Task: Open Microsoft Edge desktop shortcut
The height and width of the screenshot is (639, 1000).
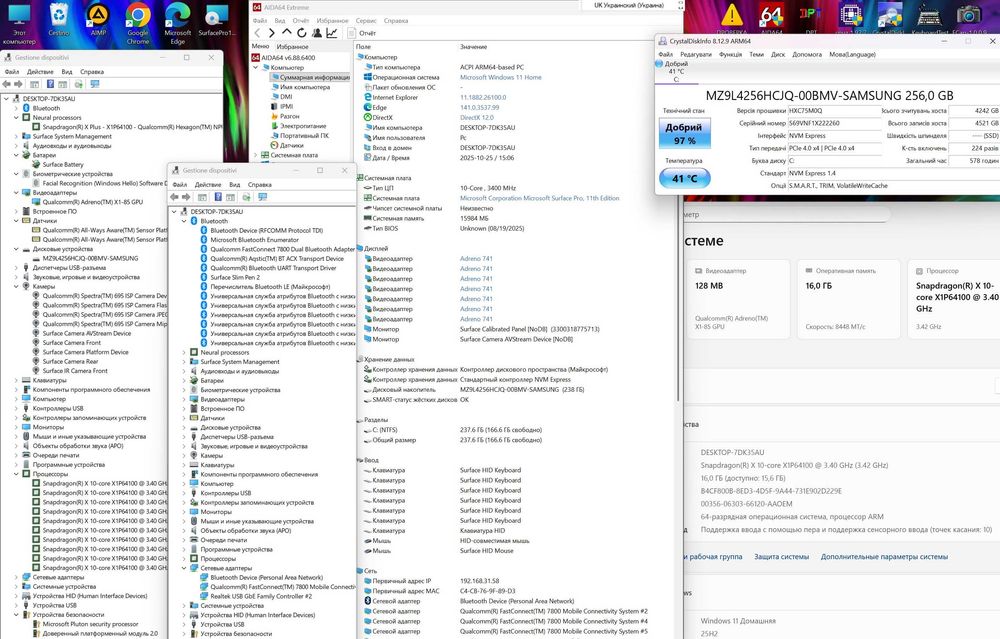Action: (x=178, y=23)
